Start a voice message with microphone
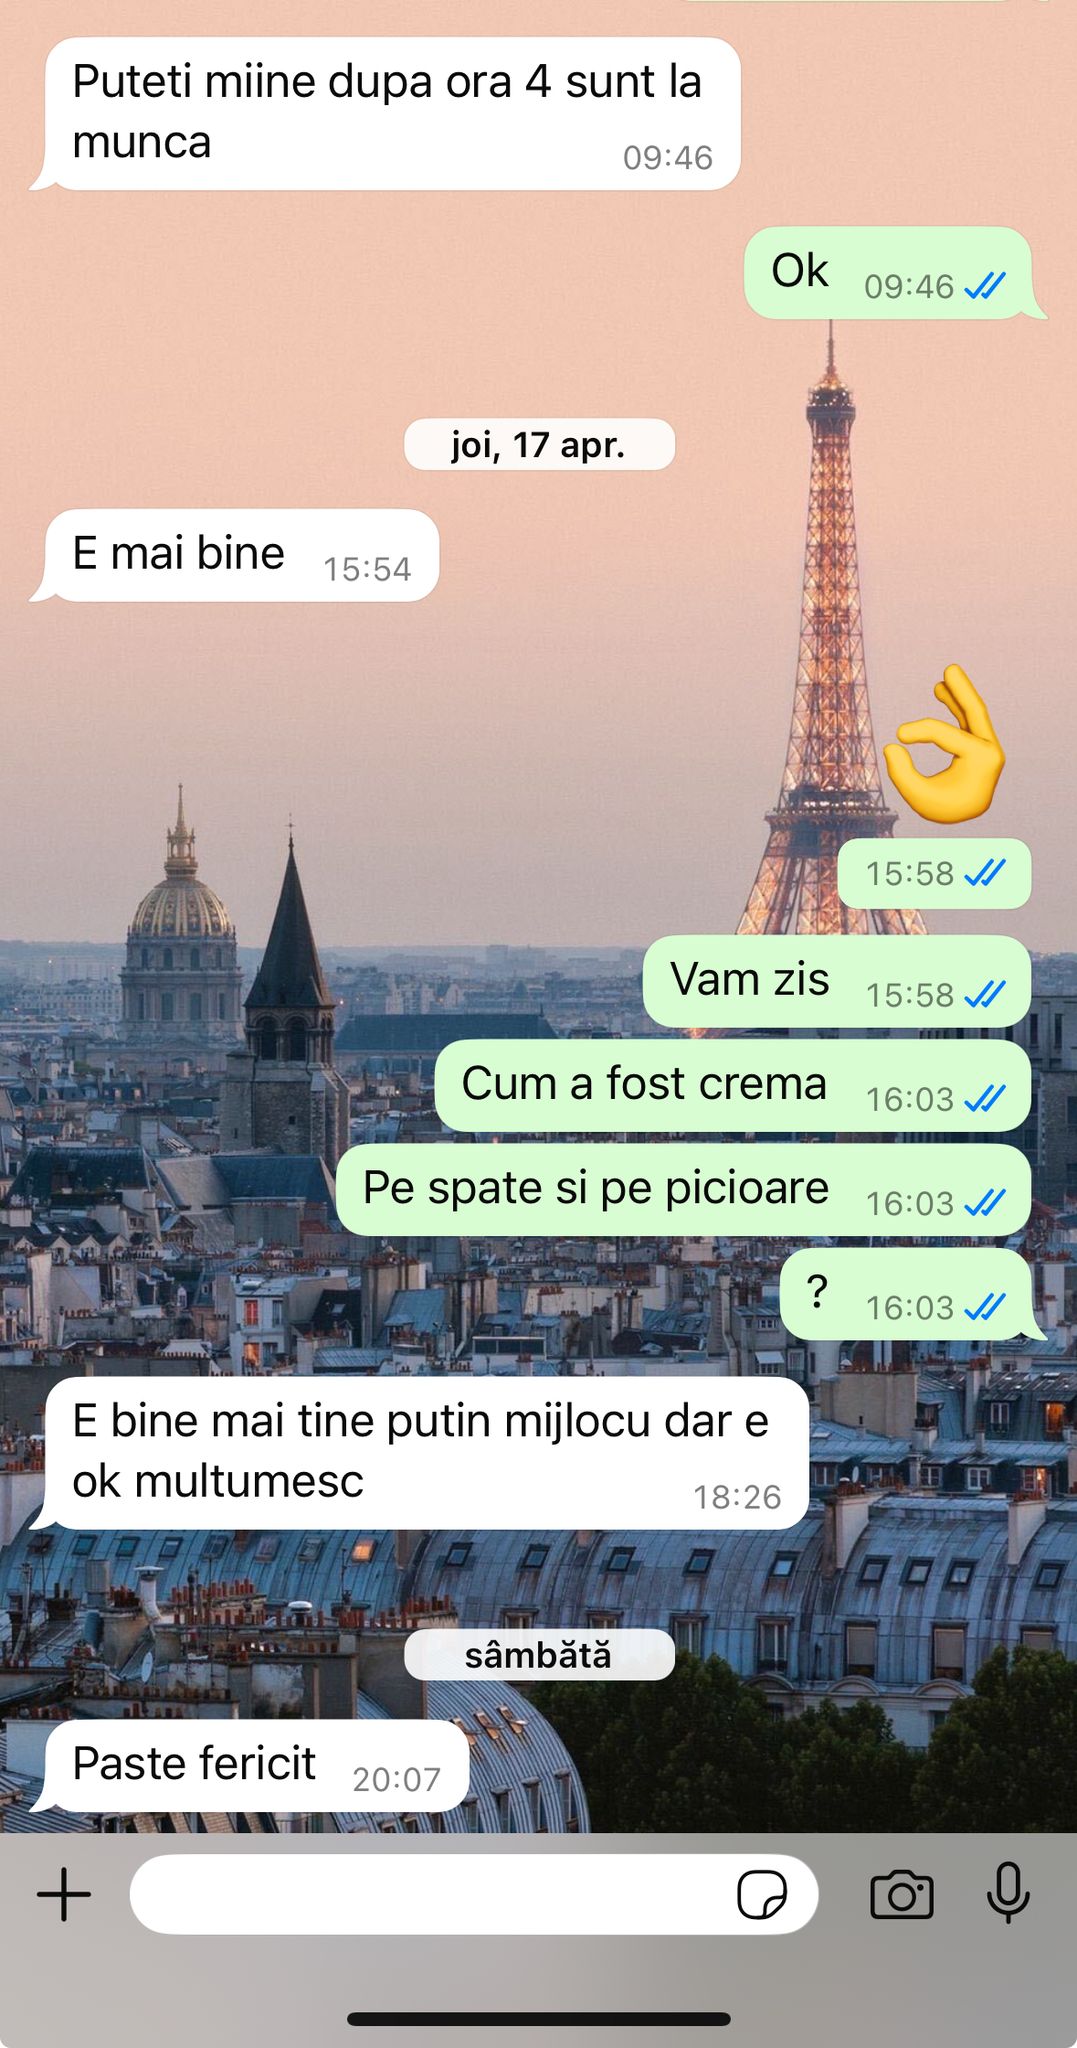 click(x=1008, y=1892)
